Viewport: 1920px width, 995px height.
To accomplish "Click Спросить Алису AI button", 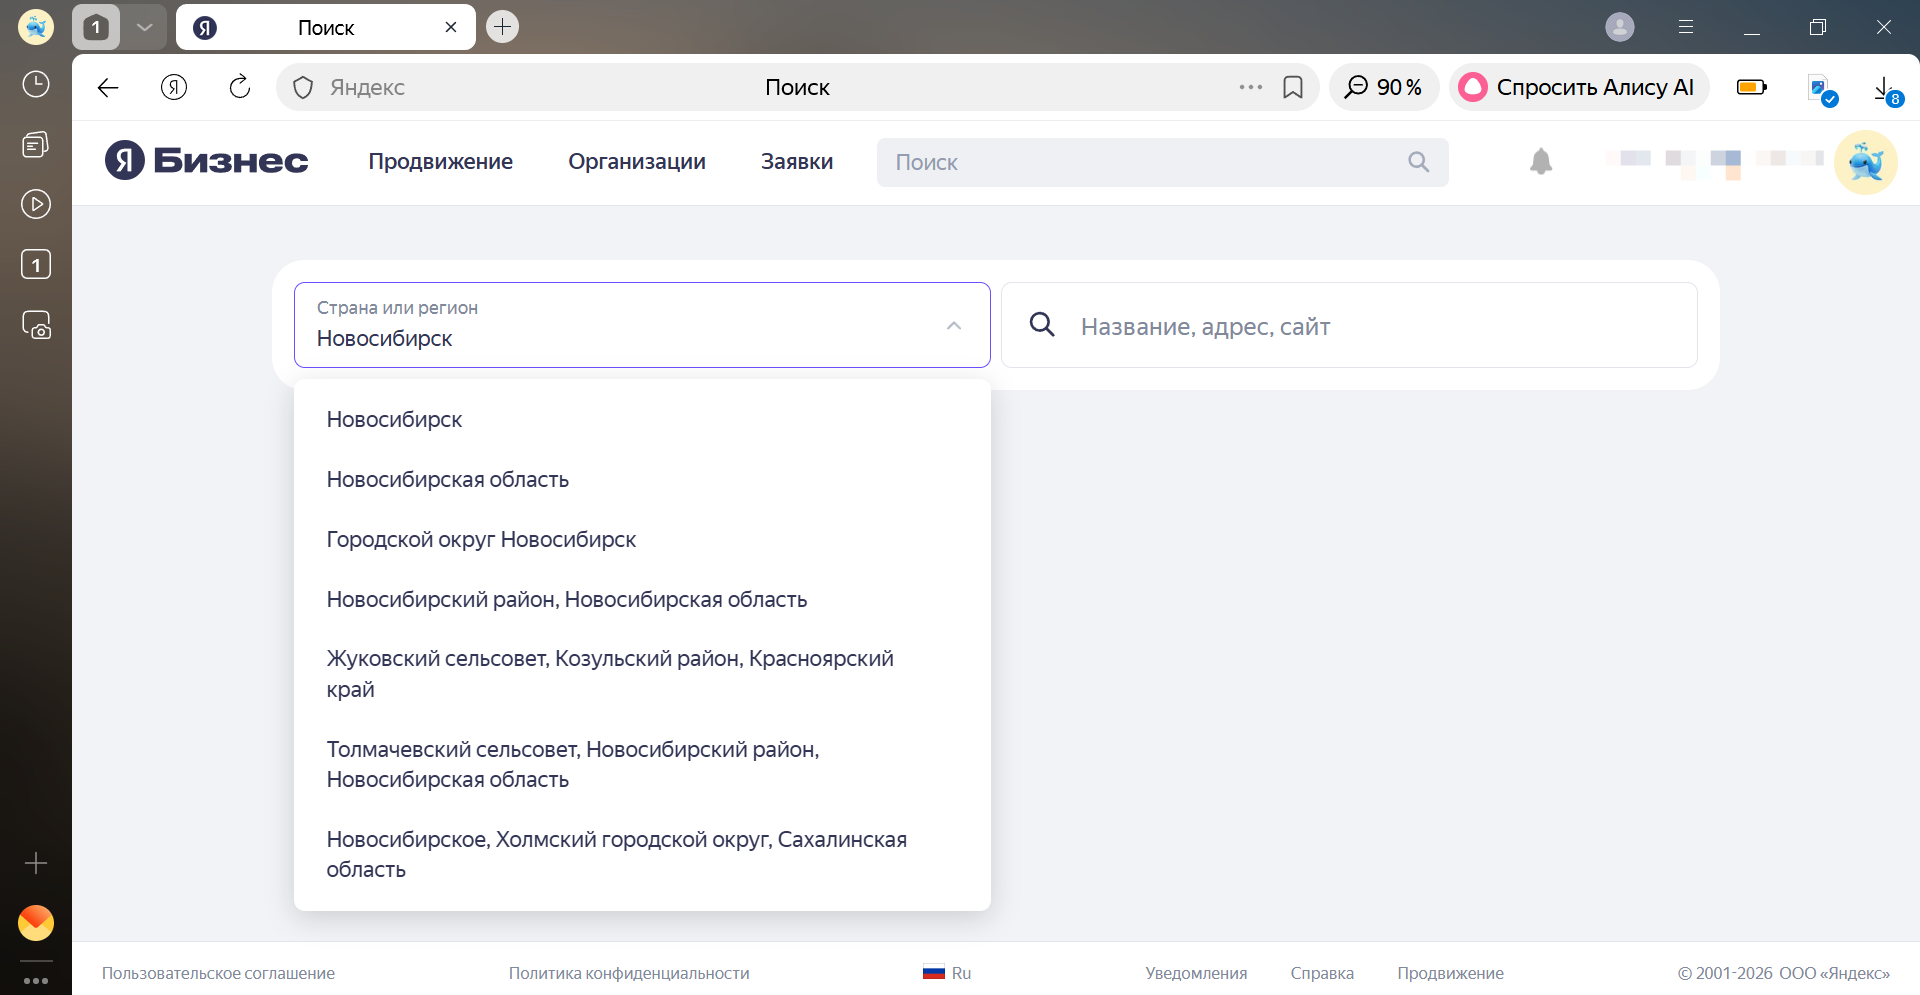I will coord(1579,88).
